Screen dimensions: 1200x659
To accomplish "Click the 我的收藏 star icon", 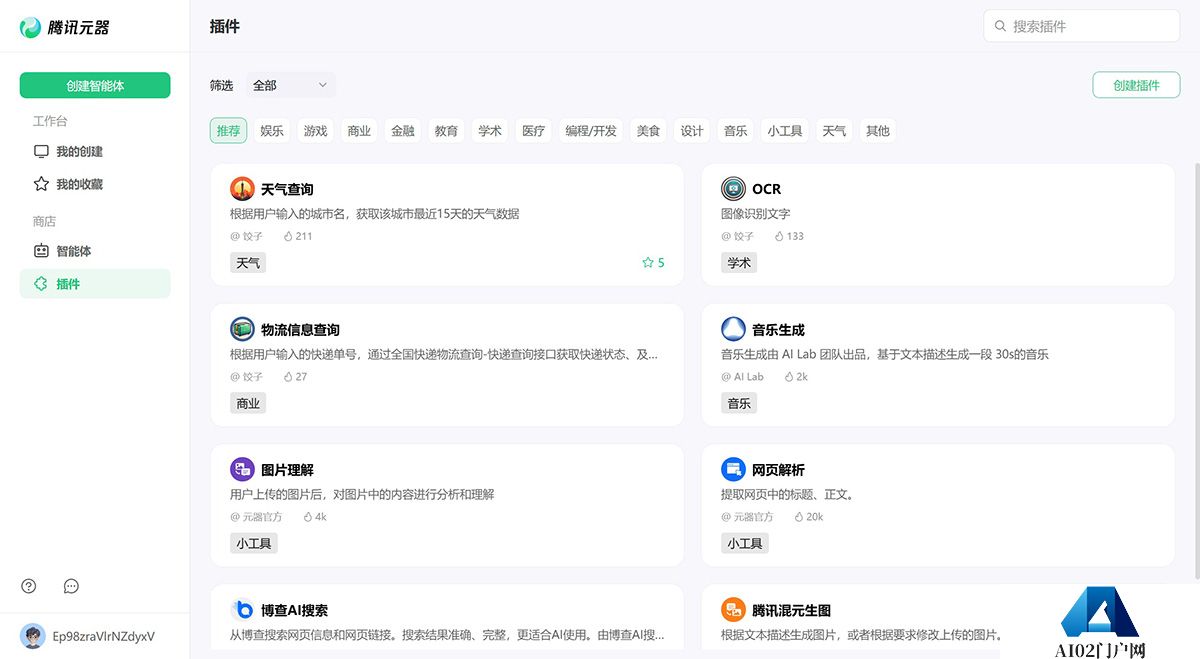I will coord(41,184).
